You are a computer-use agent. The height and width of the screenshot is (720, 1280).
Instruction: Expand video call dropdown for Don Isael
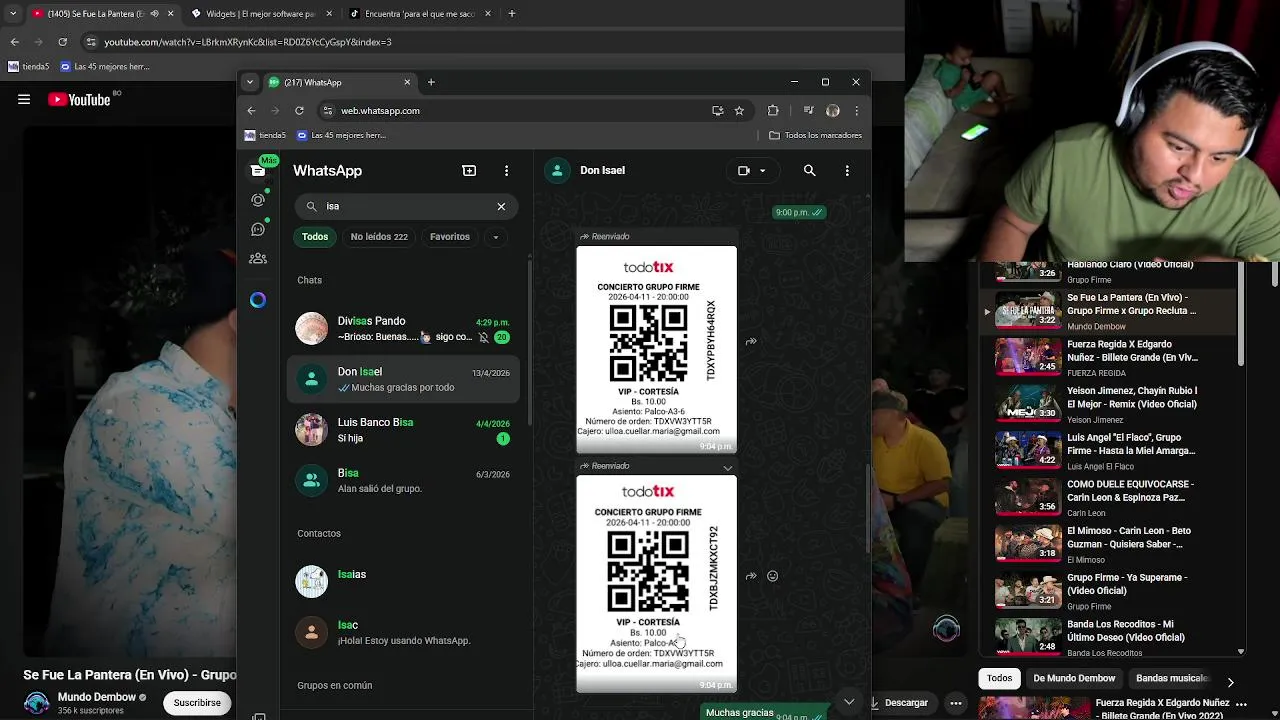[762, 171]
